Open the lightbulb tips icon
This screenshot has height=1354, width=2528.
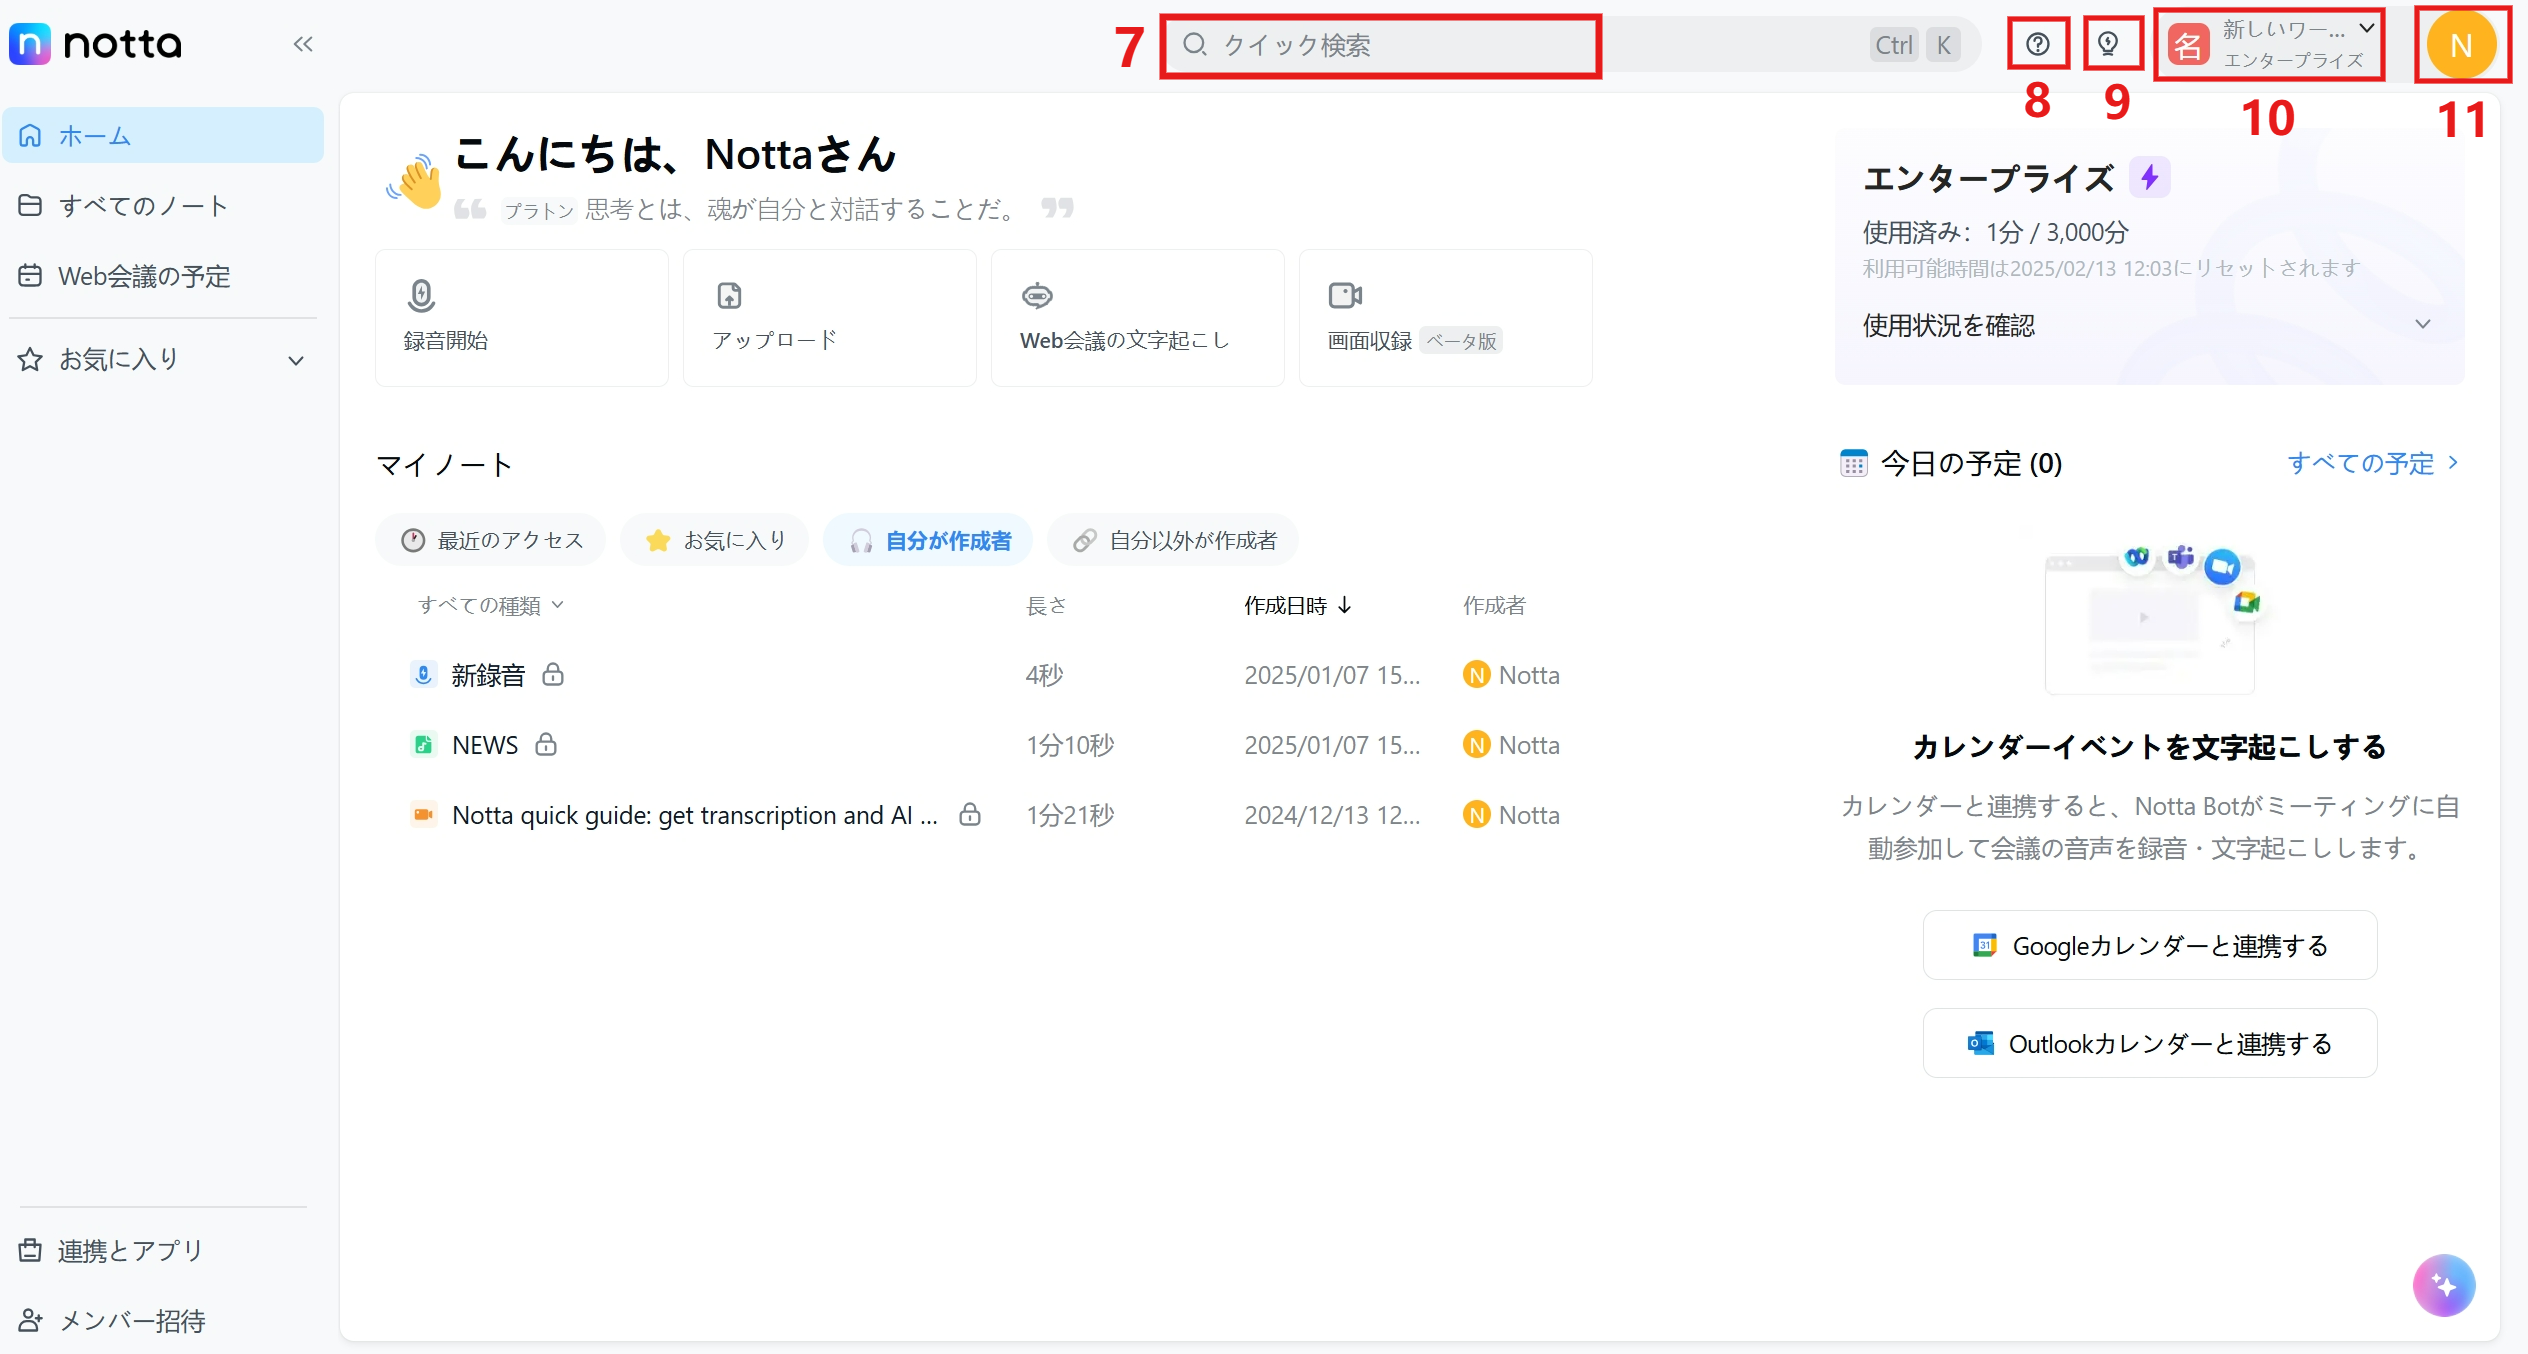pos(2108,44)
